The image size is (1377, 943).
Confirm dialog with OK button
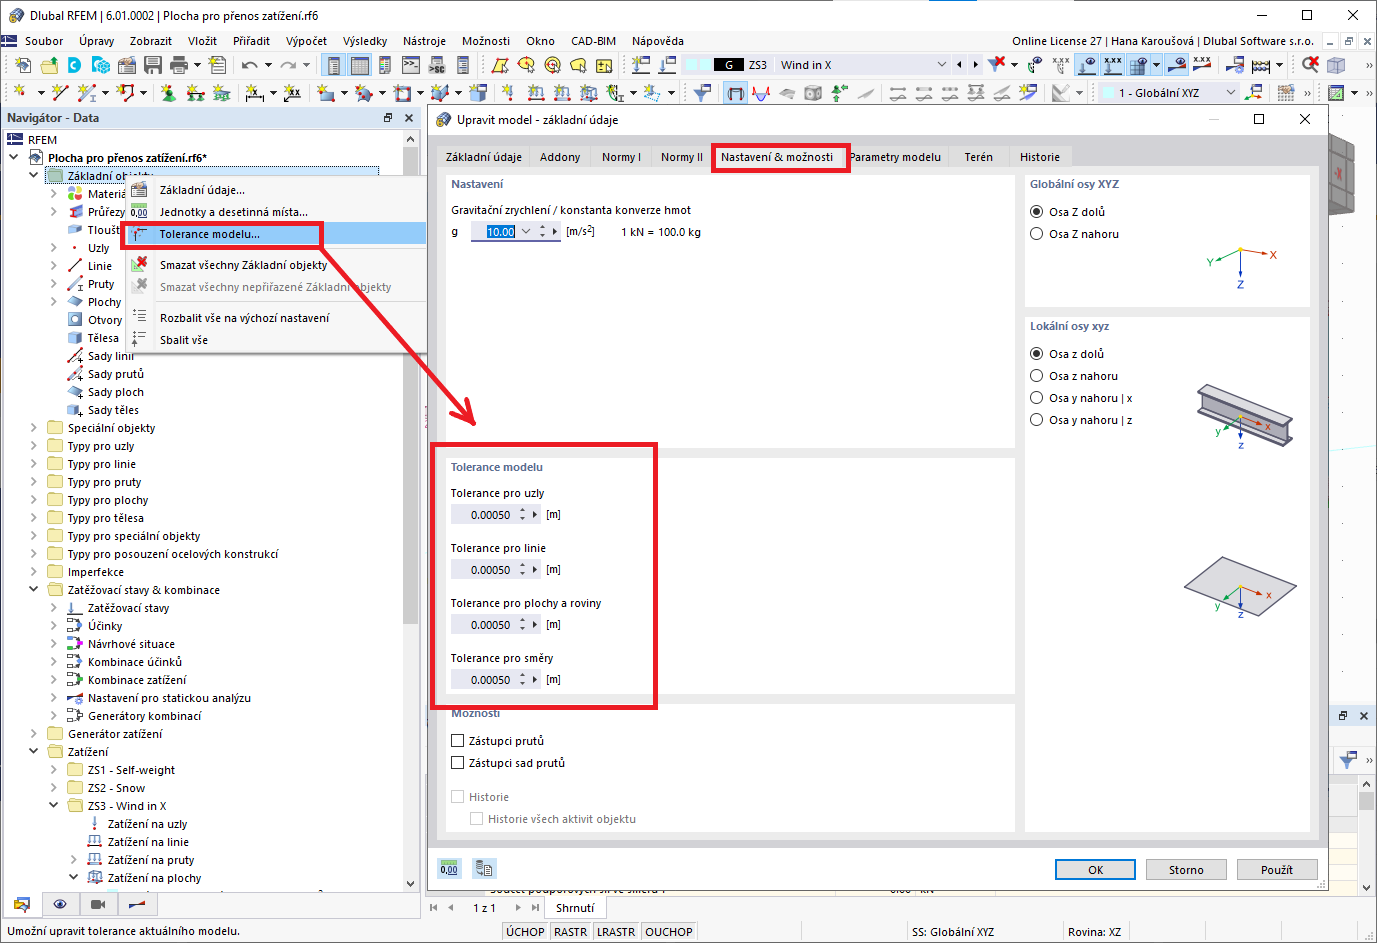point(1095,870)
